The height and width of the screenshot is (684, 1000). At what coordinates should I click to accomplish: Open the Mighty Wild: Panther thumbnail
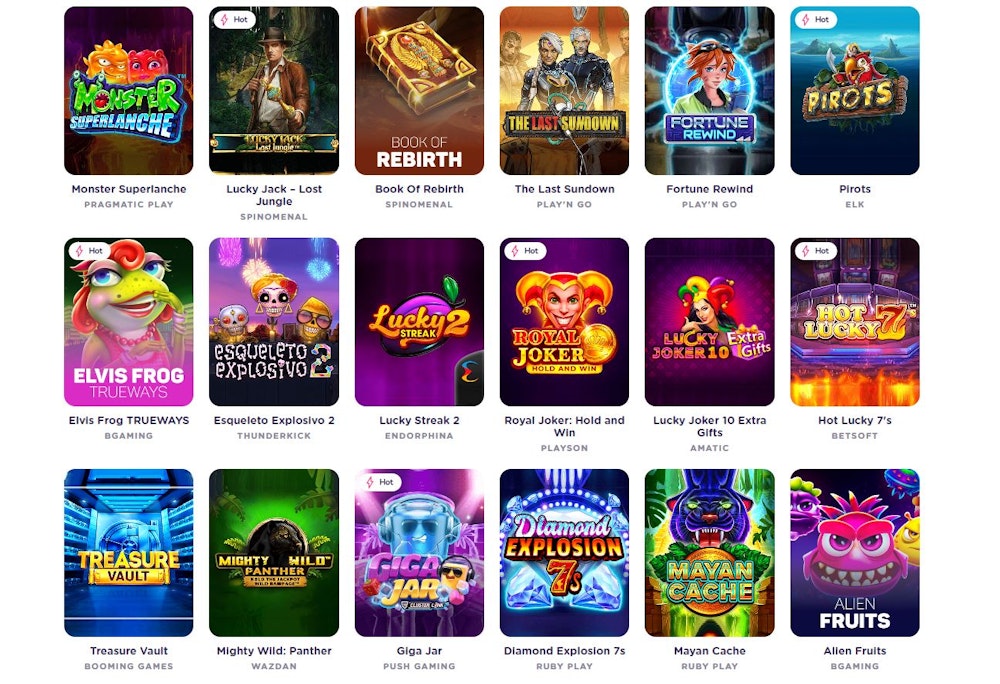274,553
